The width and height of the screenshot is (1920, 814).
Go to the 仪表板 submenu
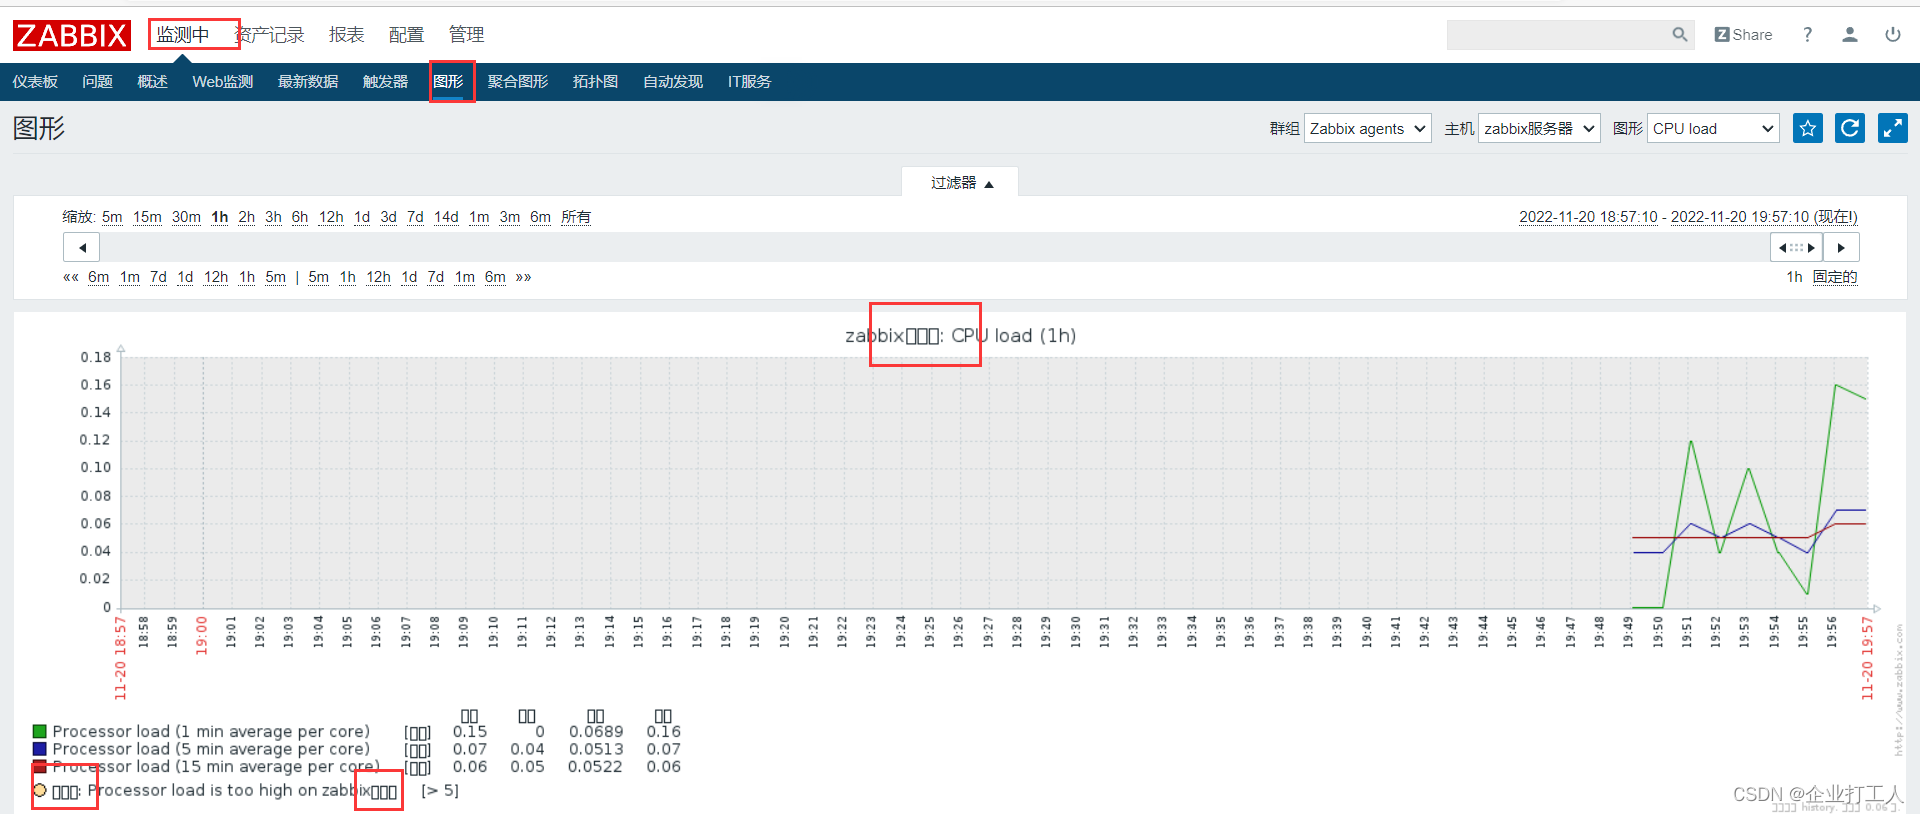pyautogui.click(x=35, y=82)
